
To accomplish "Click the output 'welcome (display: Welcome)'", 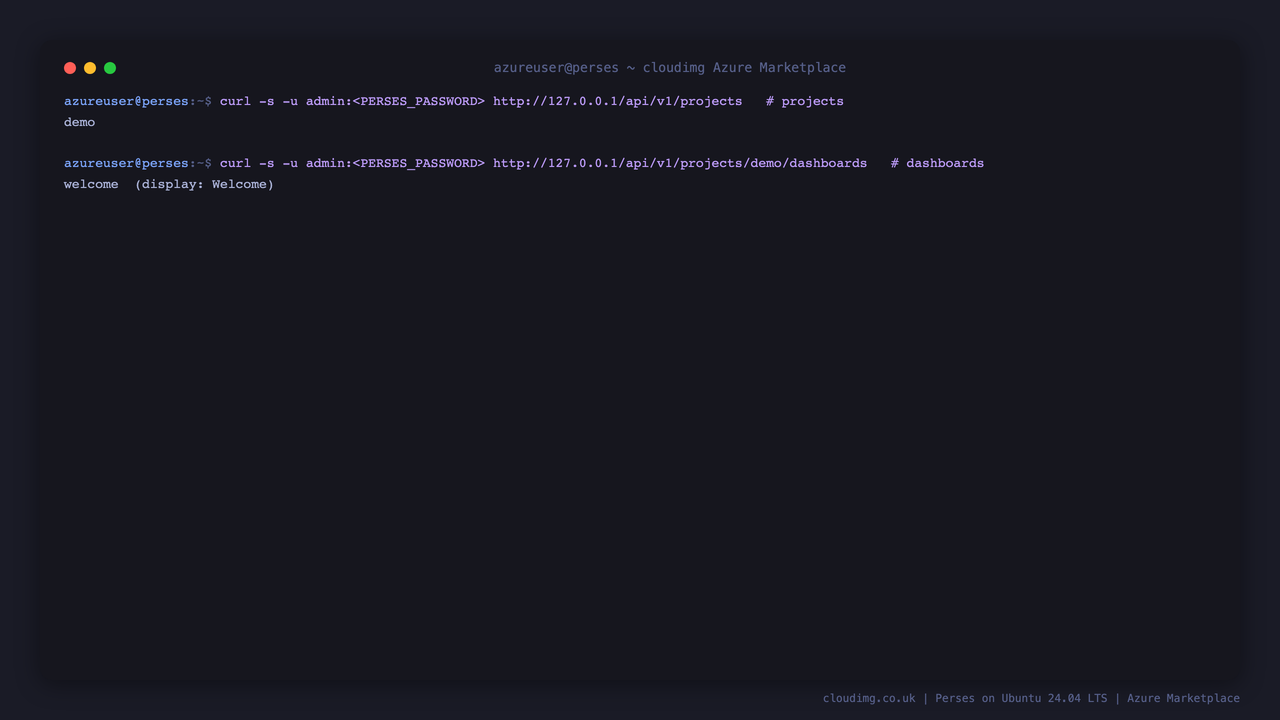I will click(x=169, y=184).
